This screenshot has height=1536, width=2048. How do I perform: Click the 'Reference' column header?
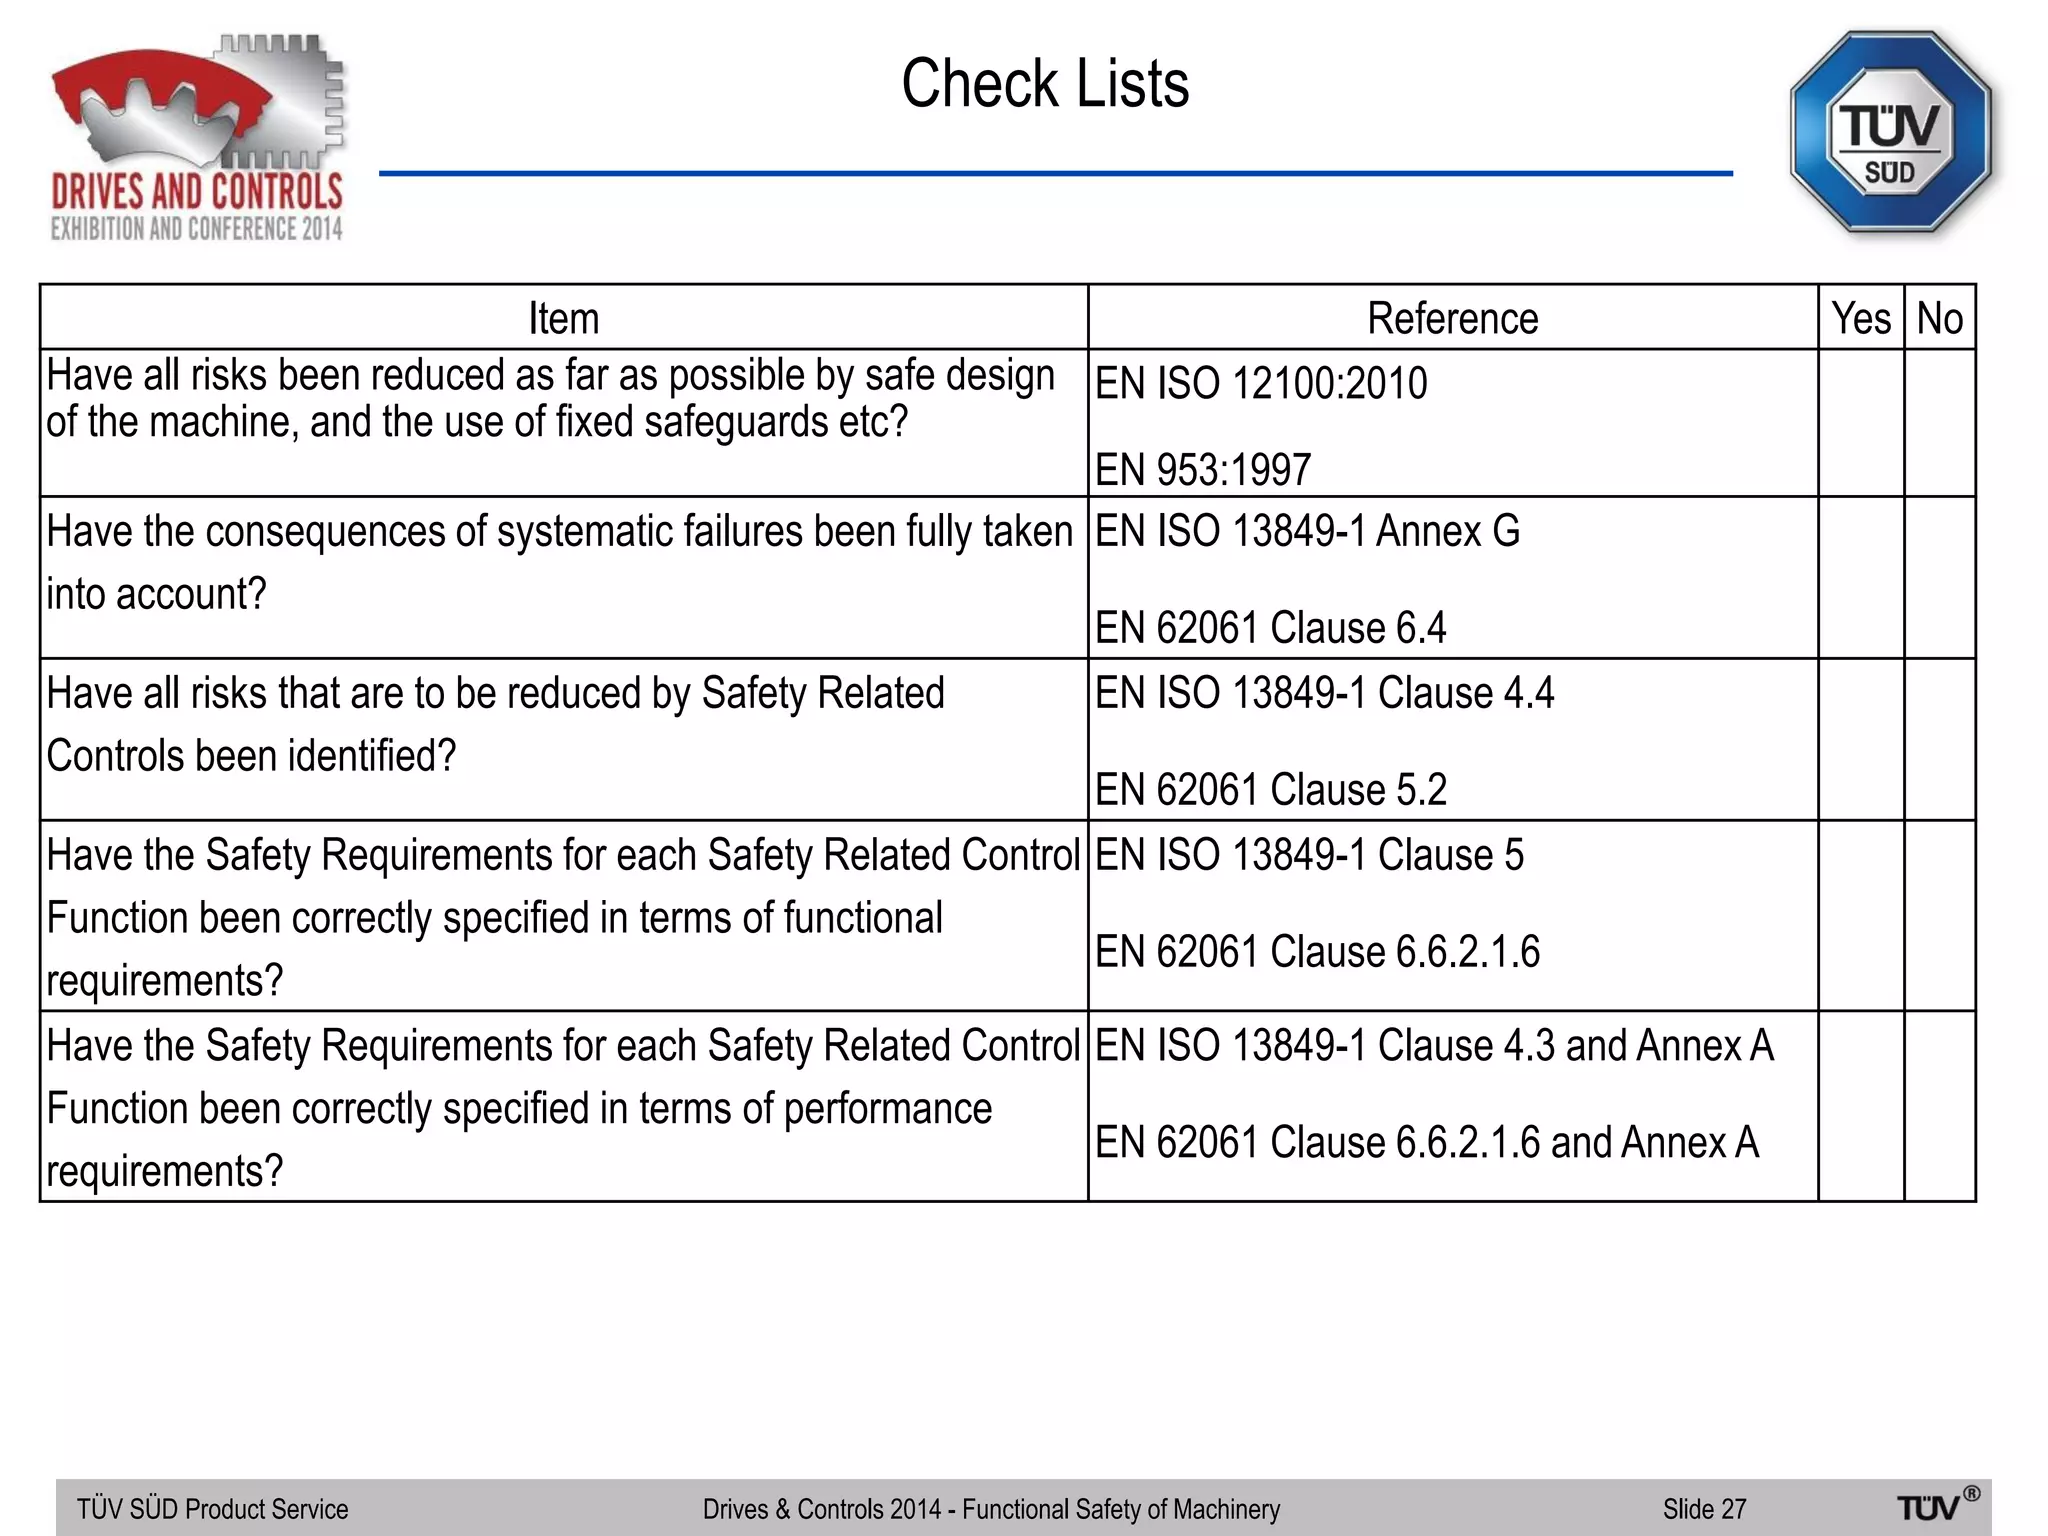(1452, 319)
